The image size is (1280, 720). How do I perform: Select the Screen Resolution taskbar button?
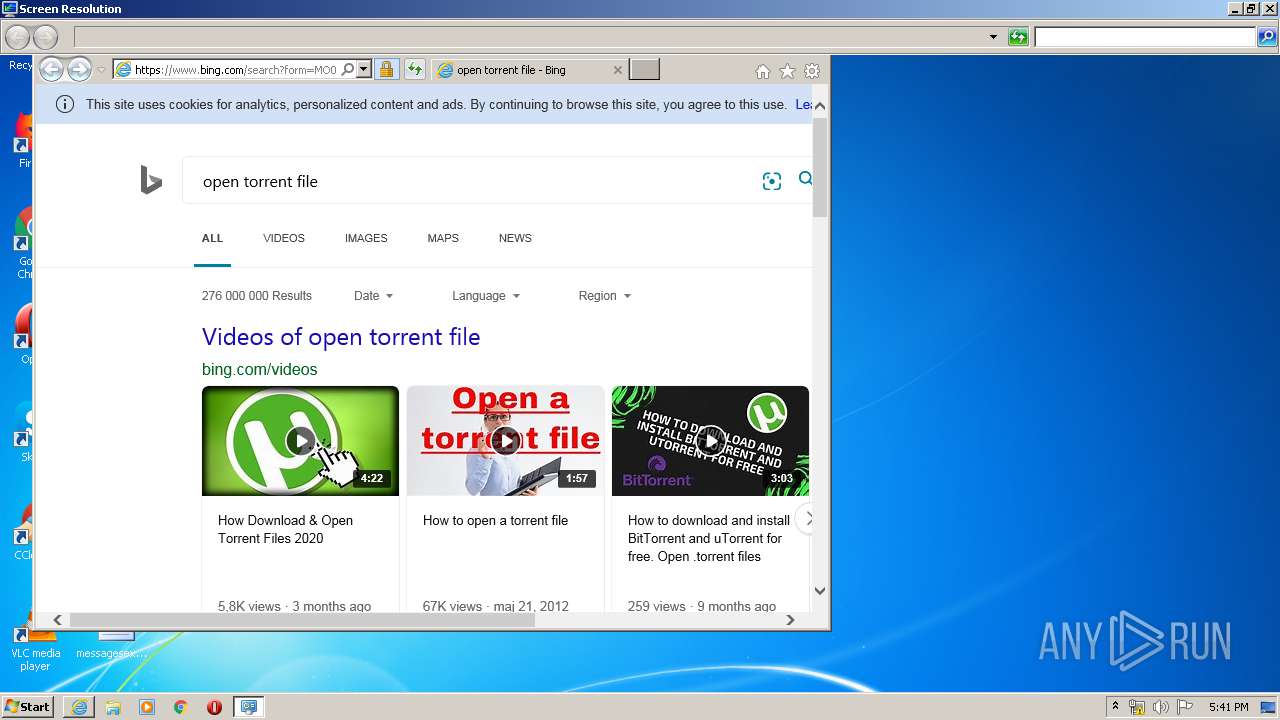click(248, 707)
